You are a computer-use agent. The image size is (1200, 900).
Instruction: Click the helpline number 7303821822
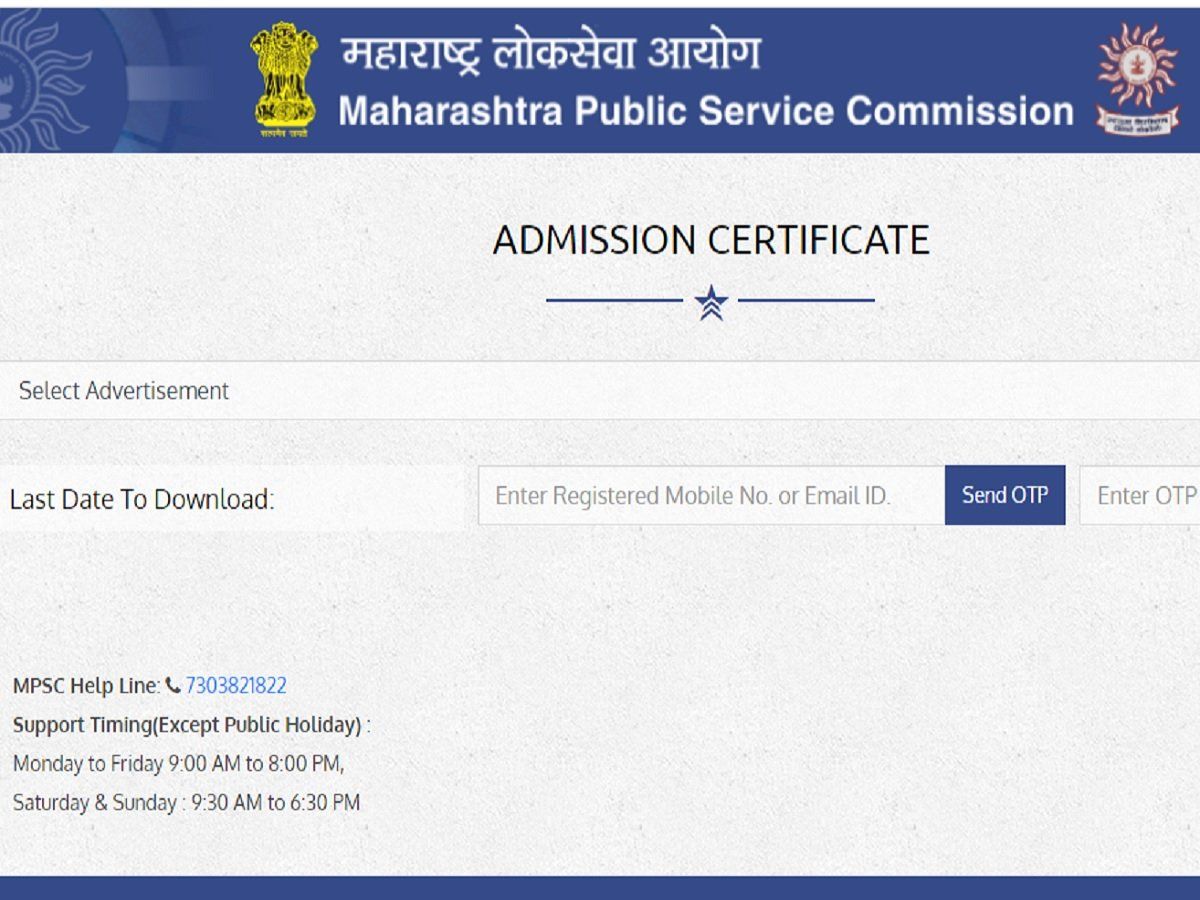click(x=236, y=685)
